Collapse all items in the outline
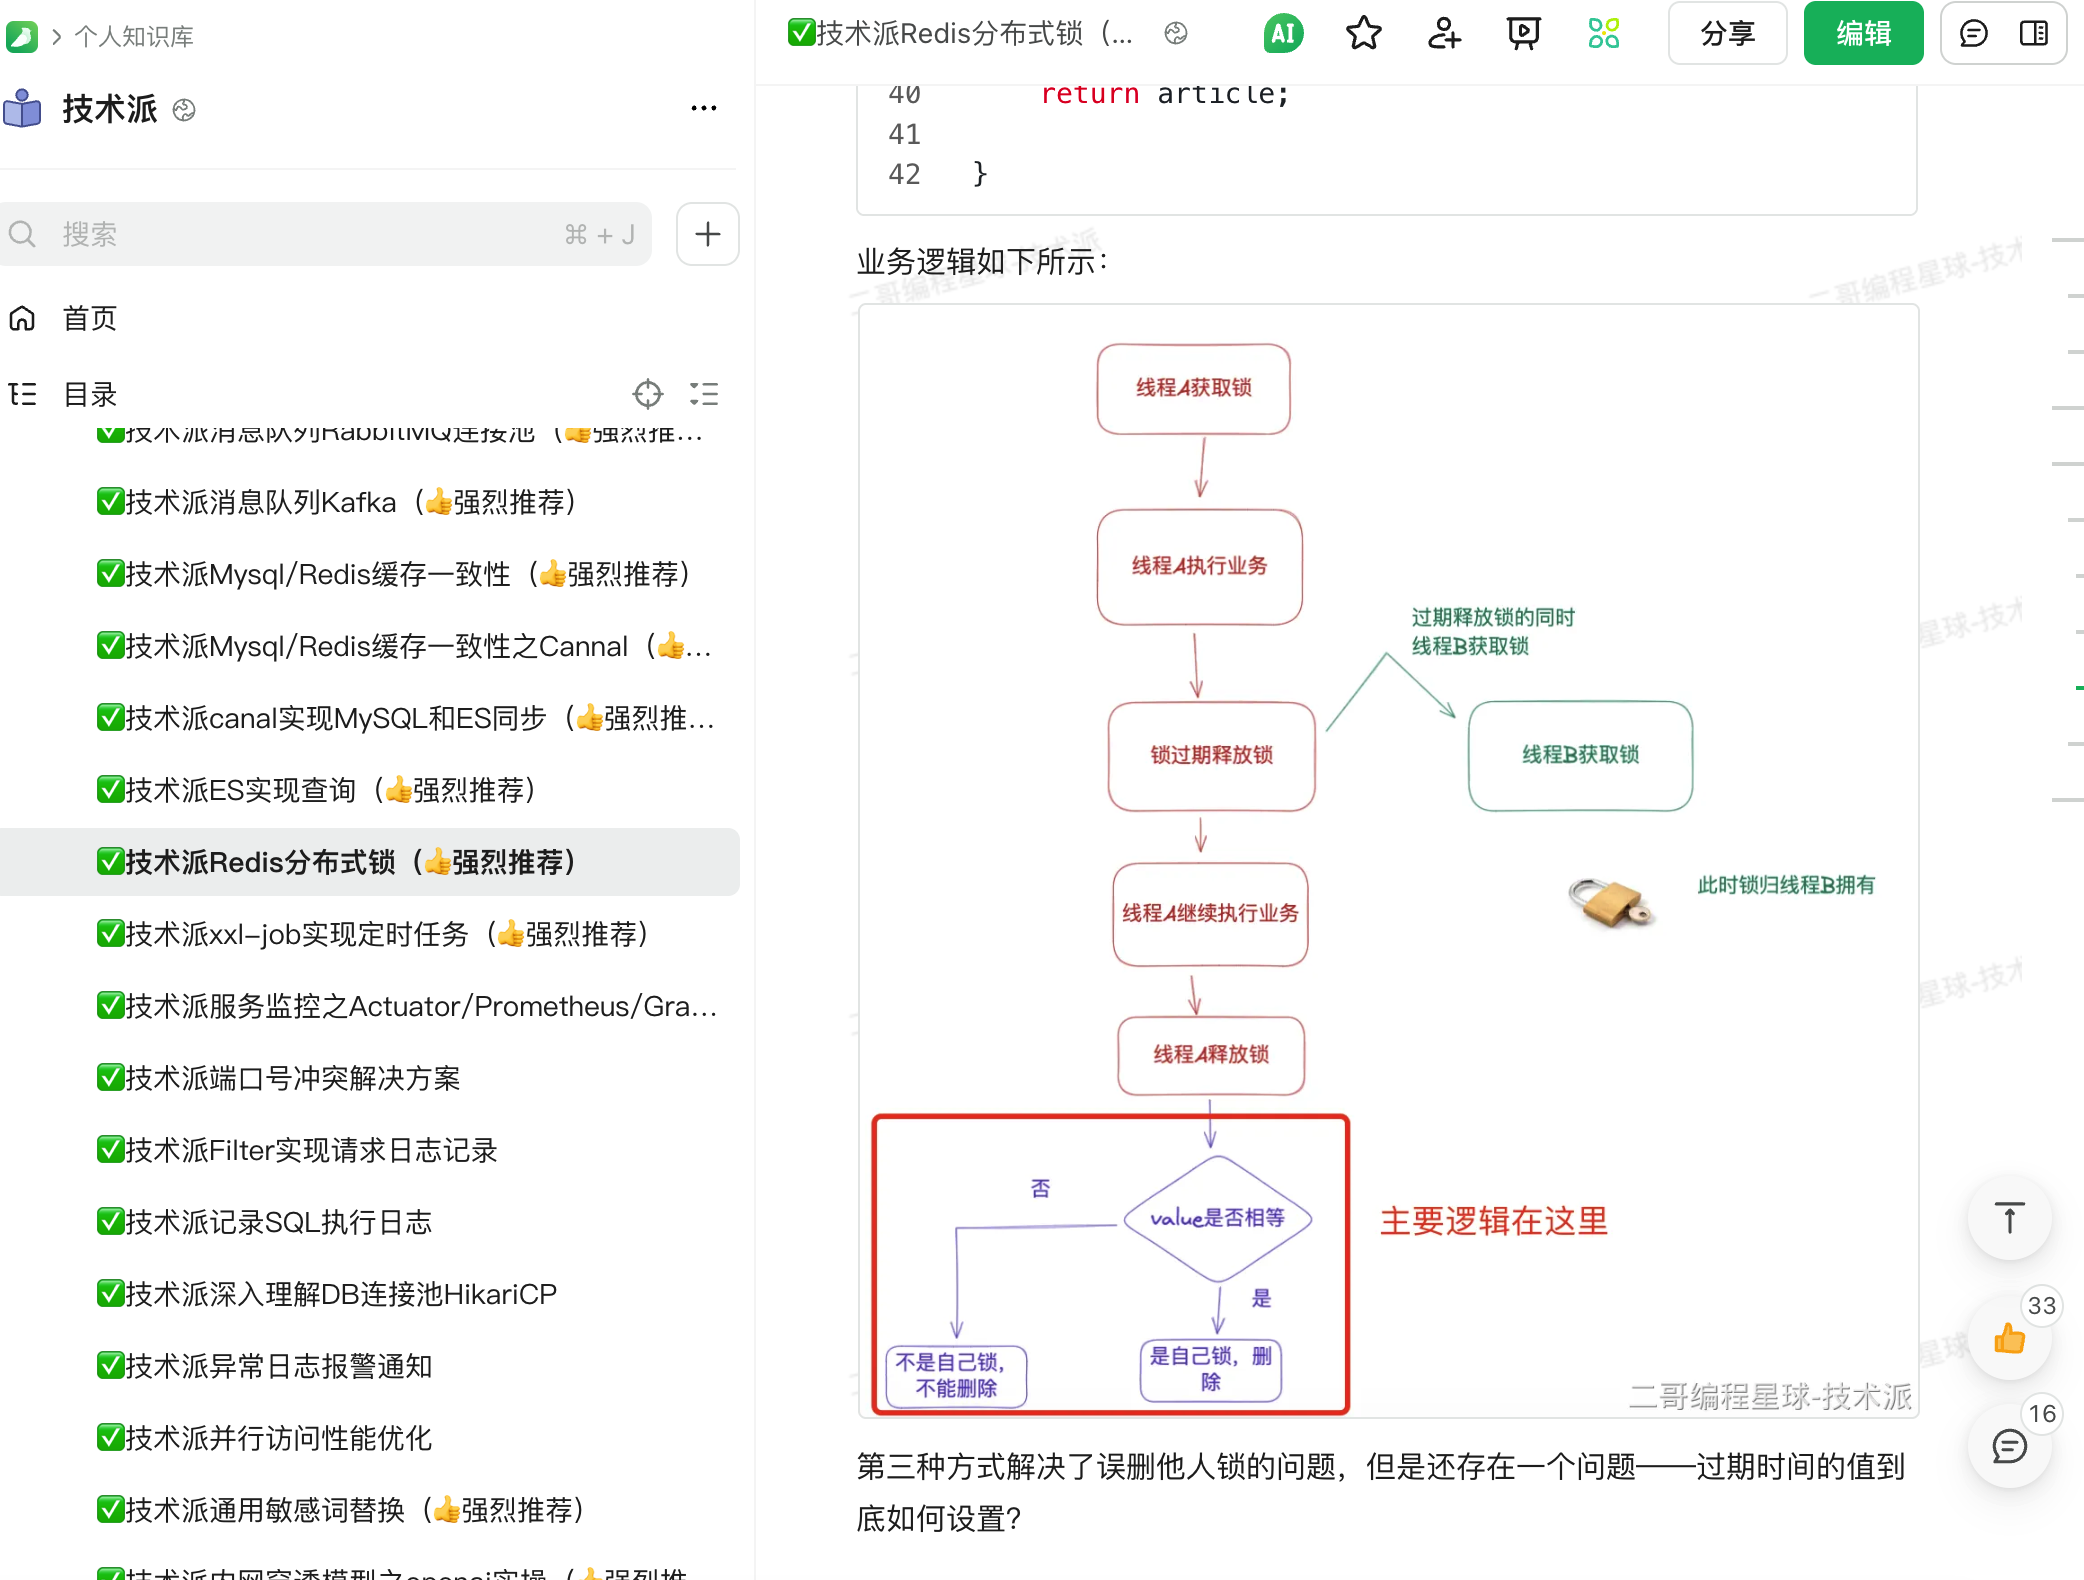This screenshot has height=1580, width=2084. 704,394
